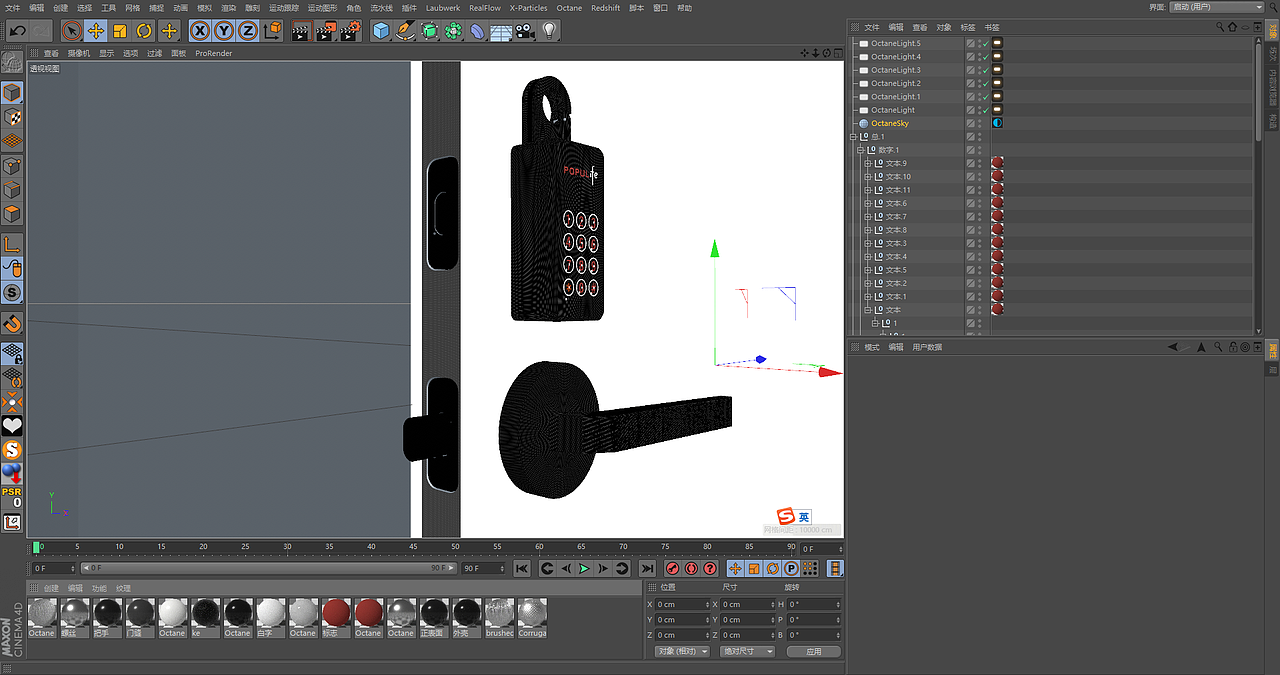Screen dimensions: 1280x675
Task: Click the Subdivision Surface generator icon
Action: pyautogui.click(x=429, y=31)
